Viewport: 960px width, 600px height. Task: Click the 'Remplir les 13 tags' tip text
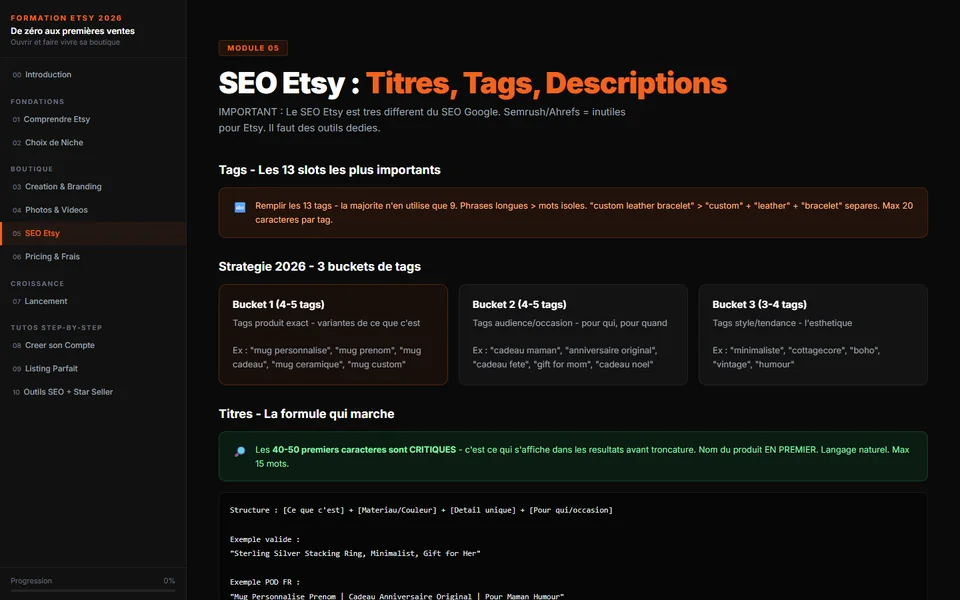point(584,212)
